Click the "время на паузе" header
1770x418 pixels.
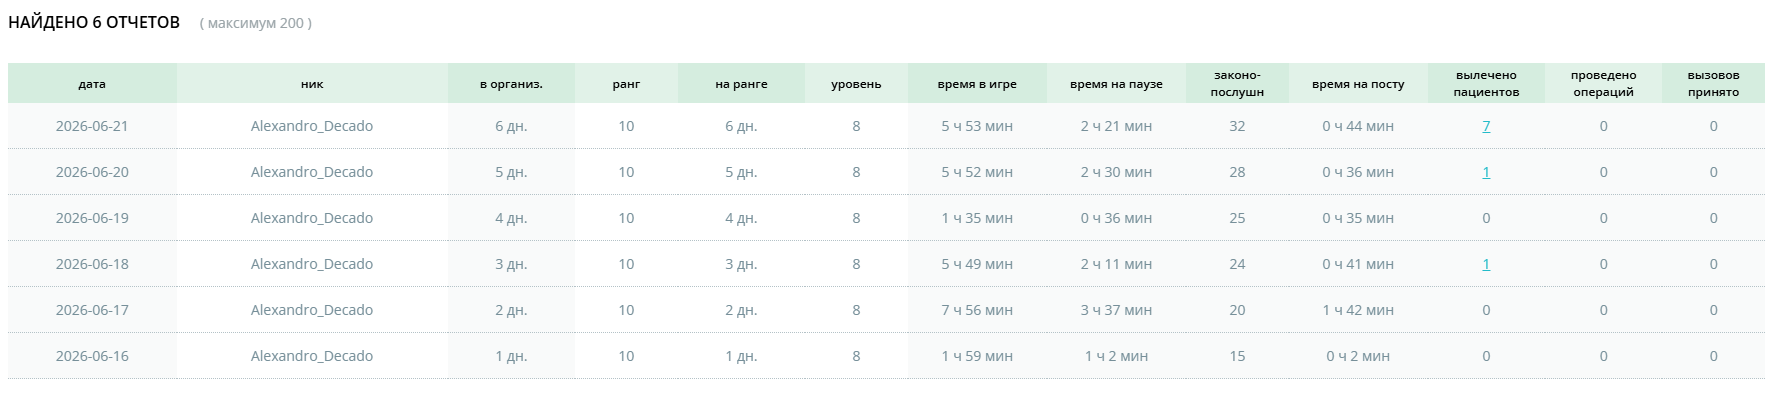coord(1116,83)
